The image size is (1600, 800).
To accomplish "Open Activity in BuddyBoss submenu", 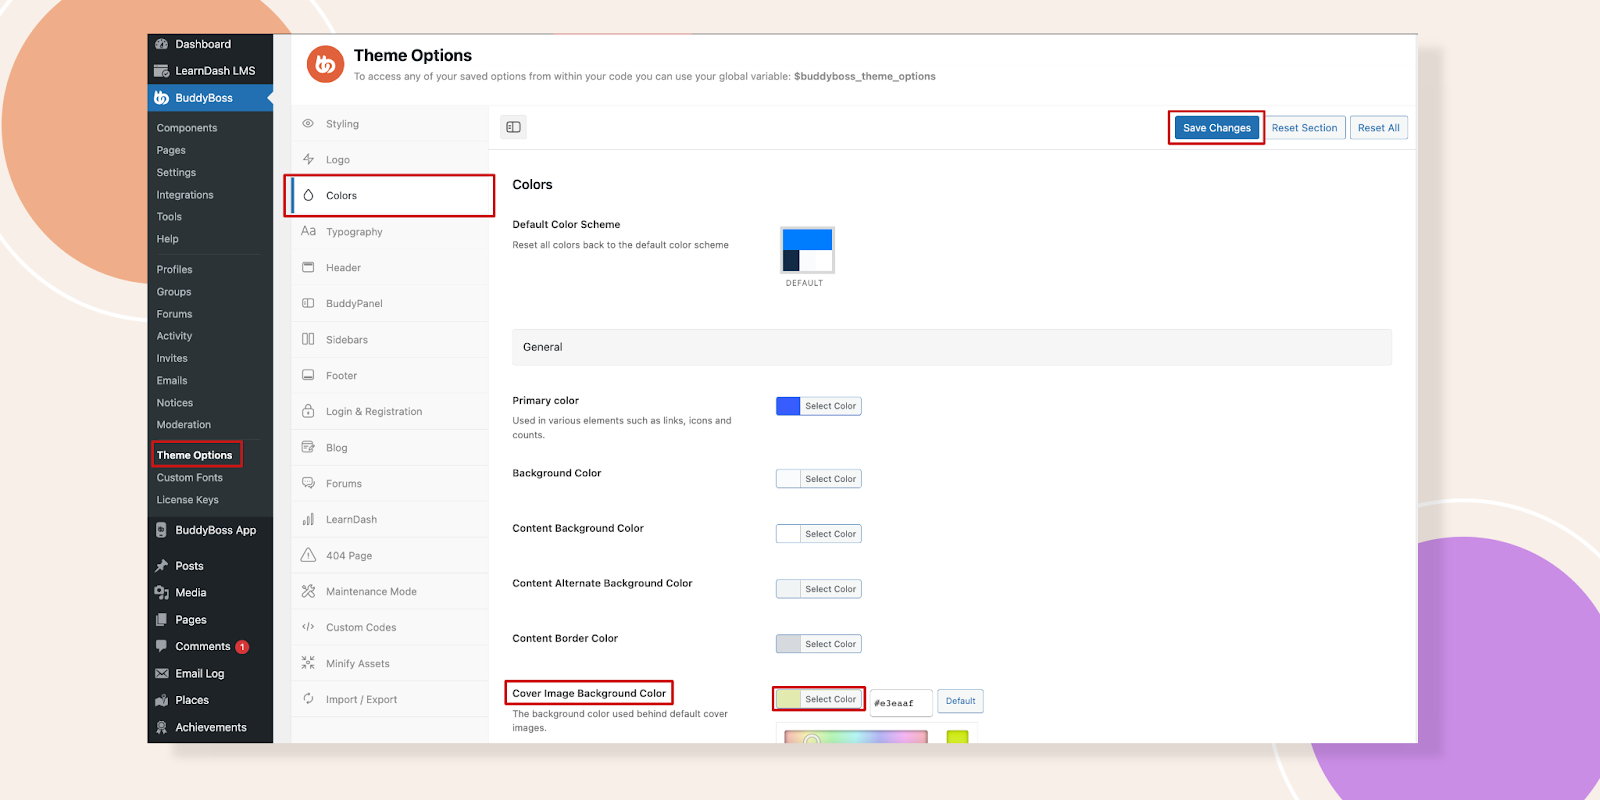I will tap(174, 336).
